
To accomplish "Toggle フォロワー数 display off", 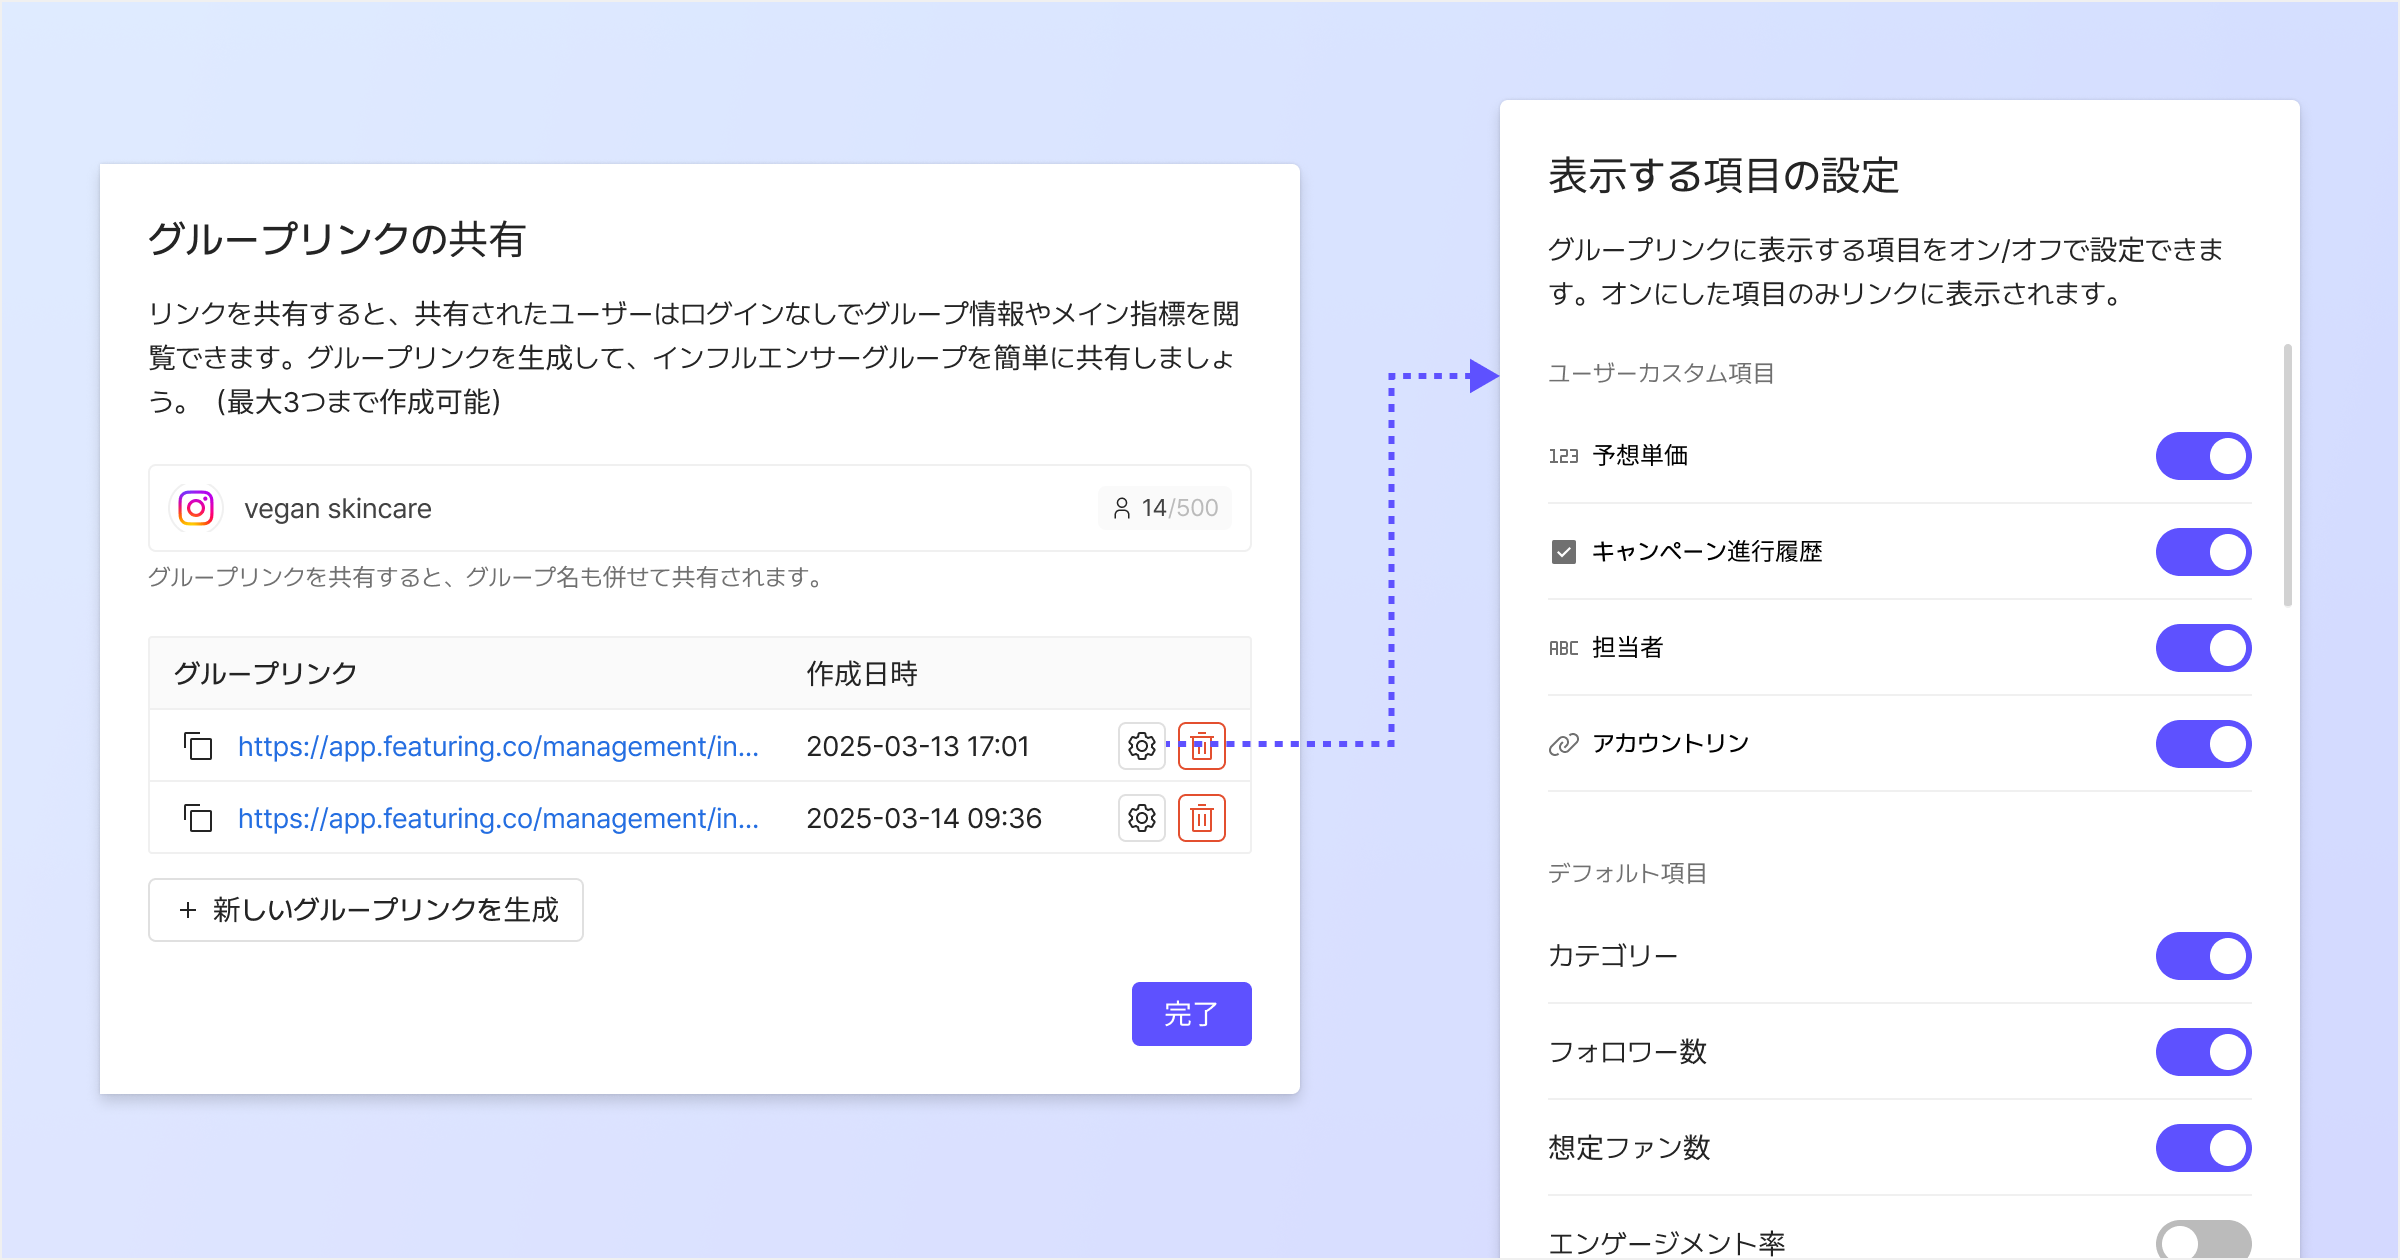I will (2202, 1052).
